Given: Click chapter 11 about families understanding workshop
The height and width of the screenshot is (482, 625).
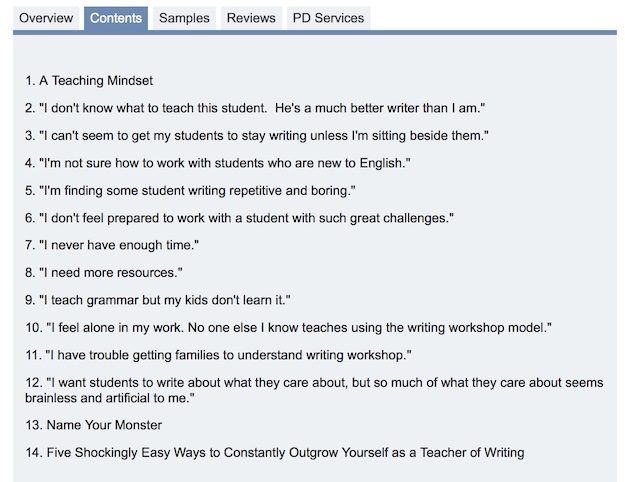Looking at the screenshot, I should click(218, 355).
